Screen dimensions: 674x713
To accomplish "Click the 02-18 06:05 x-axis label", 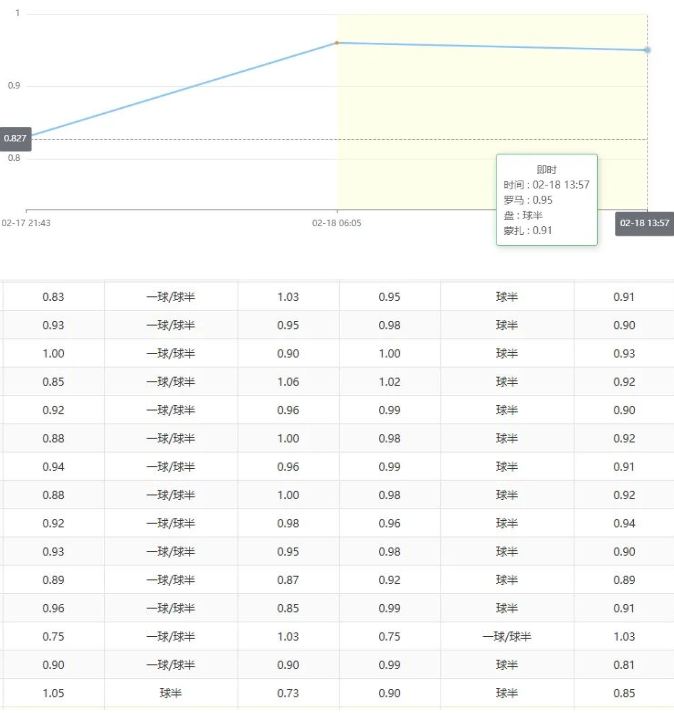I will click(337, 223).
